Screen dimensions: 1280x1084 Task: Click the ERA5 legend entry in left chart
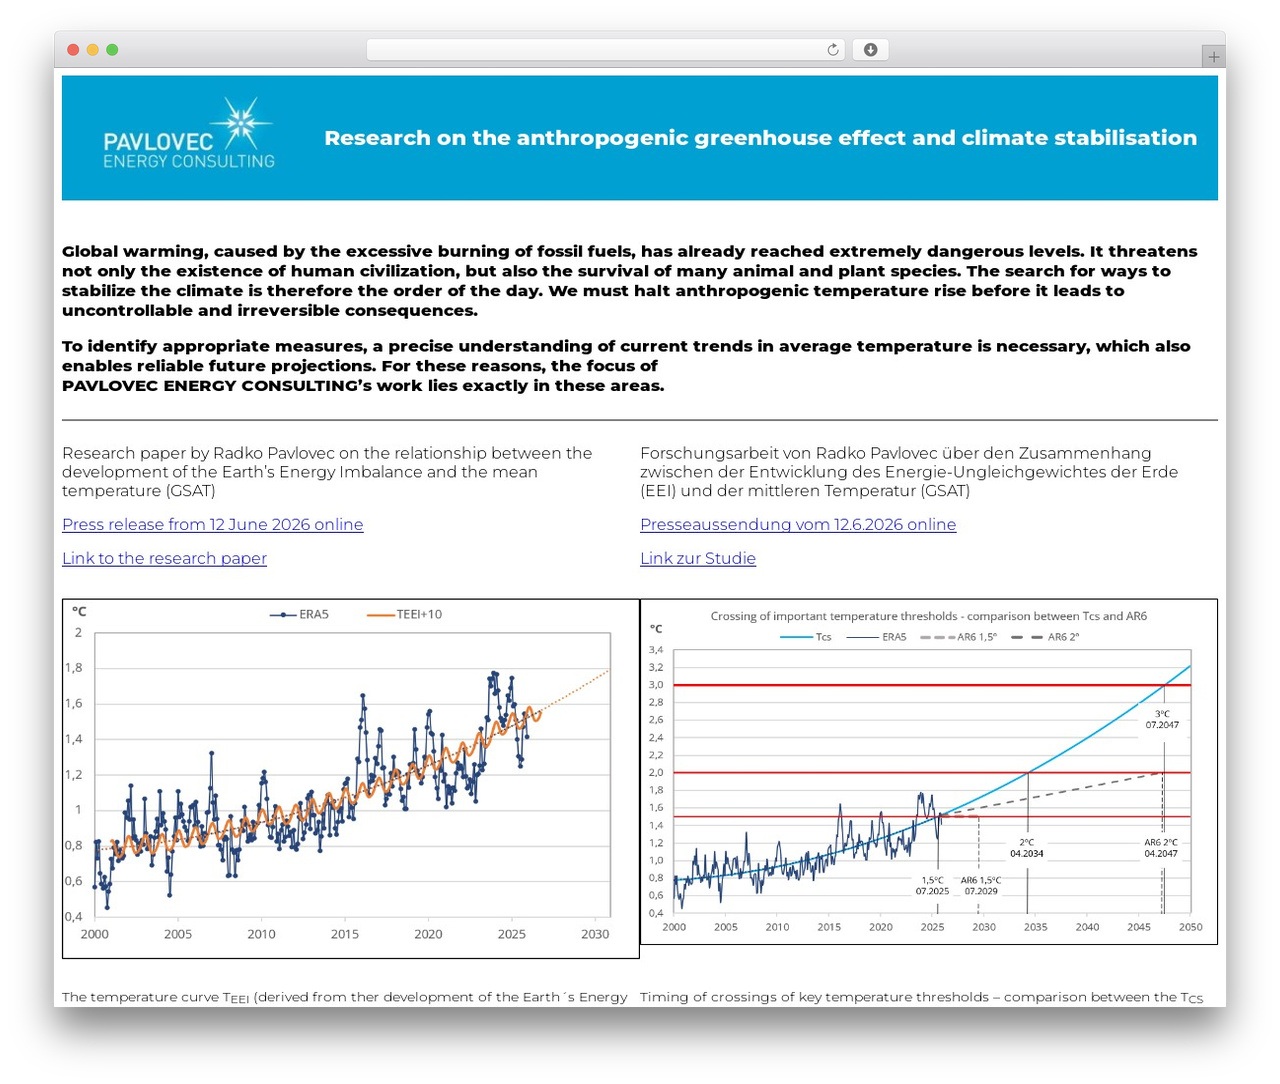299,614
